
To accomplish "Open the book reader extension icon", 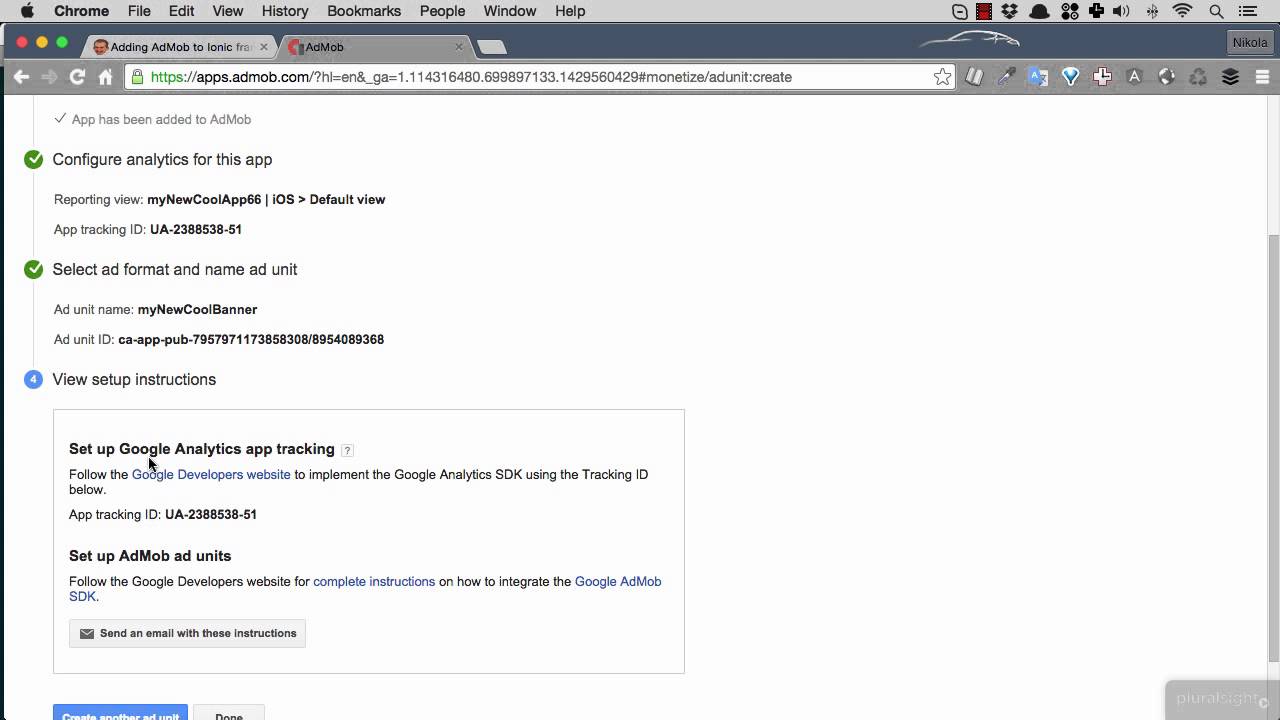I will pos(974,77).
